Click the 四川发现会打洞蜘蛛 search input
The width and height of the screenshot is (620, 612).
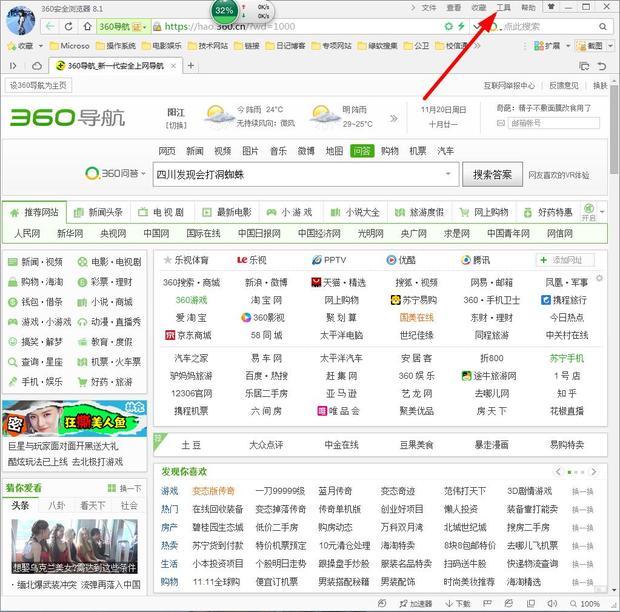coord(306,174)
